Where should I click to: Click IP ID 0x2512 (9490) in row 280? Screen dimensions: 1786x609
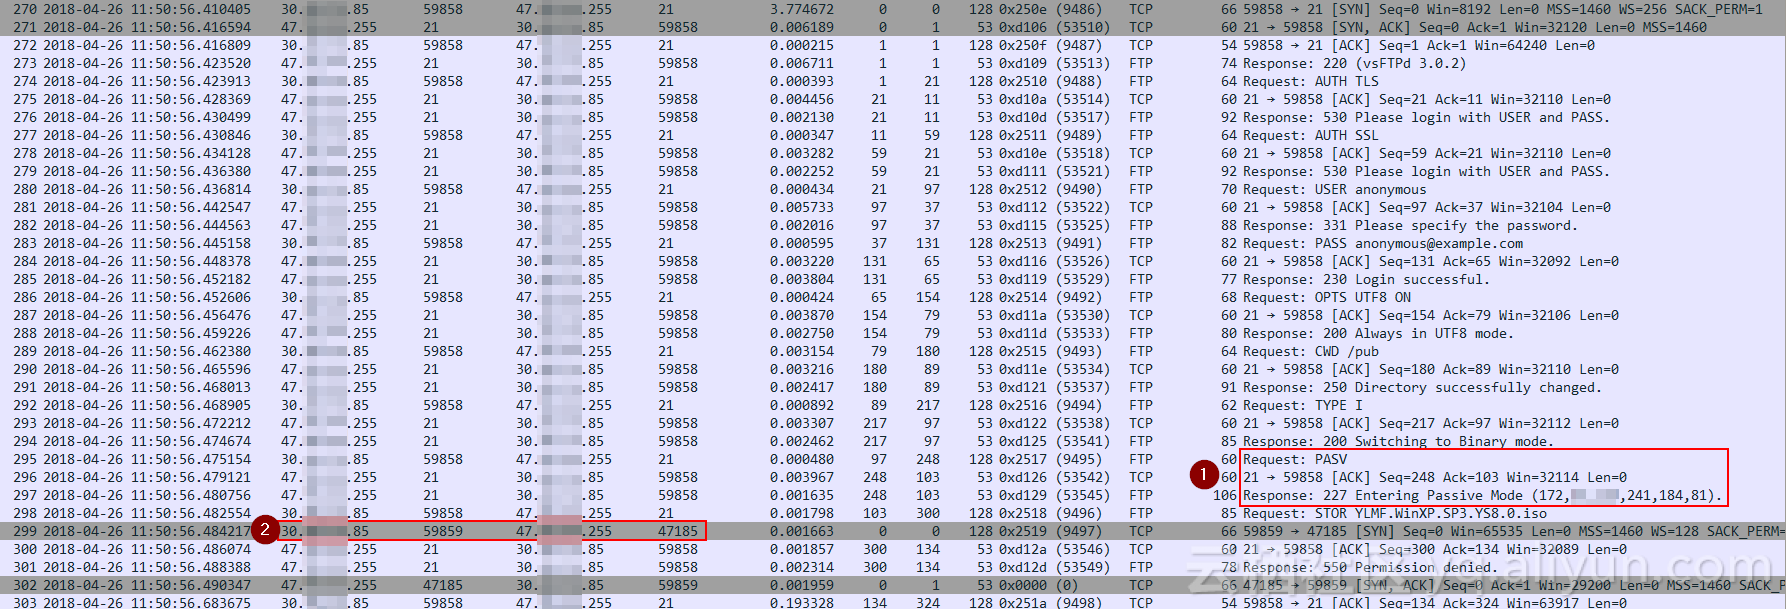tap(1050, 189)
